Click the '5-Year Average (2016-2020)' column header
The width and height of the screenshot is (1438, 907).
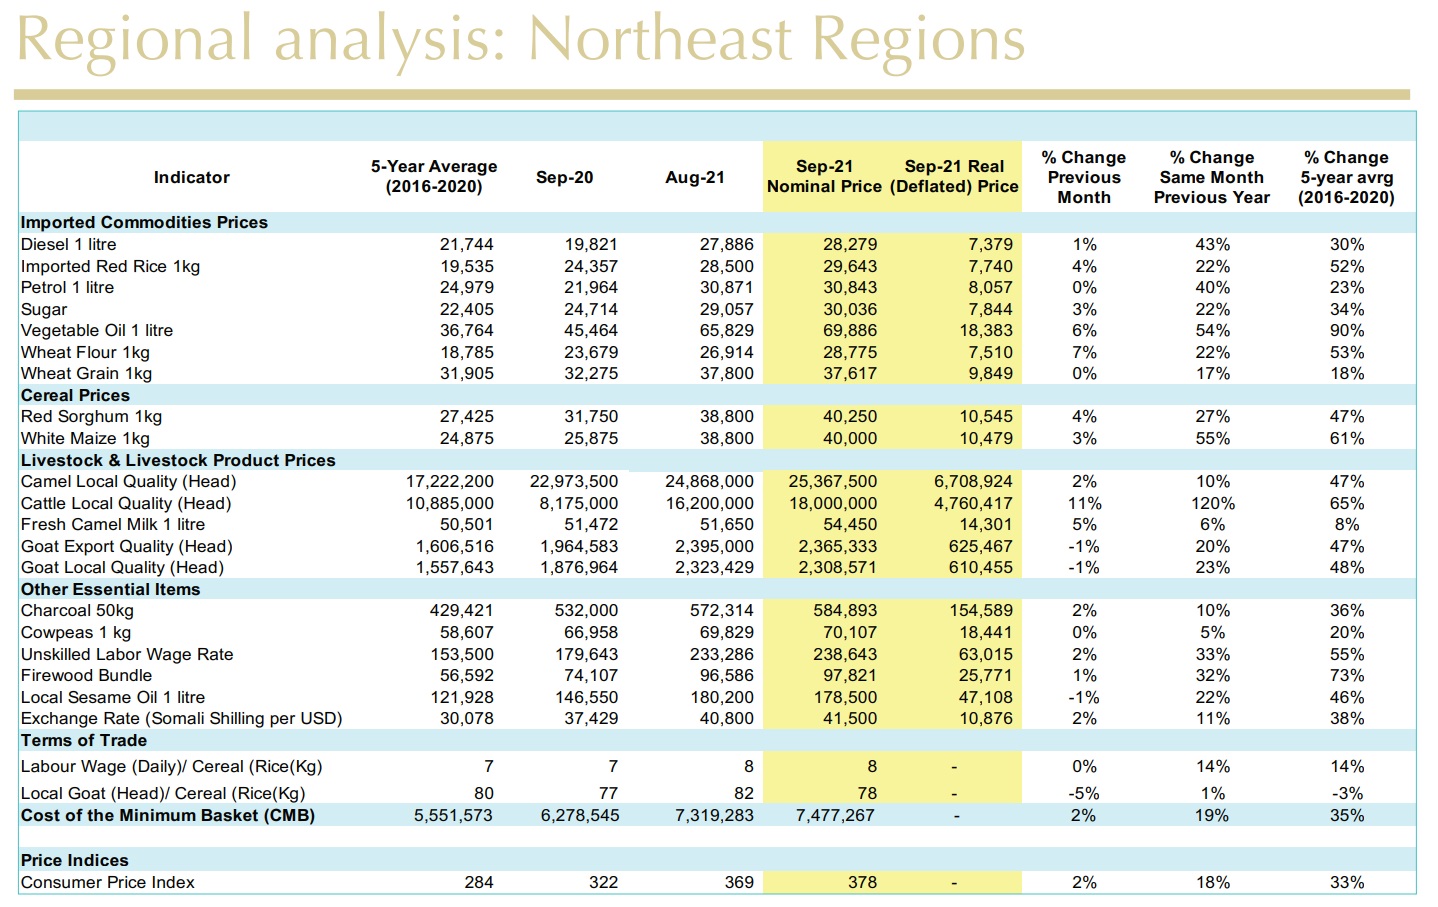click(433, 177)
